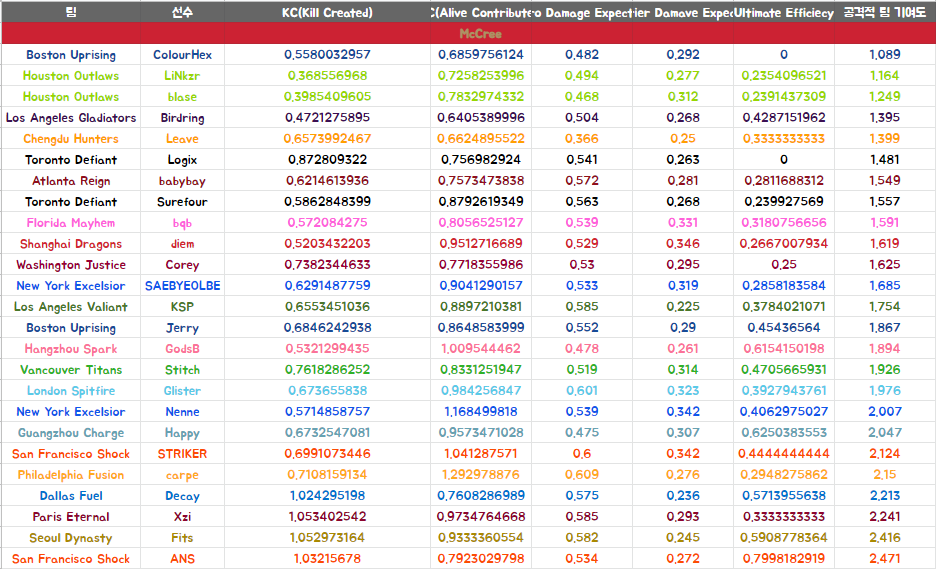
Task: Select the Los Angeles Gladiators team cell
Action: coord(71,118)
